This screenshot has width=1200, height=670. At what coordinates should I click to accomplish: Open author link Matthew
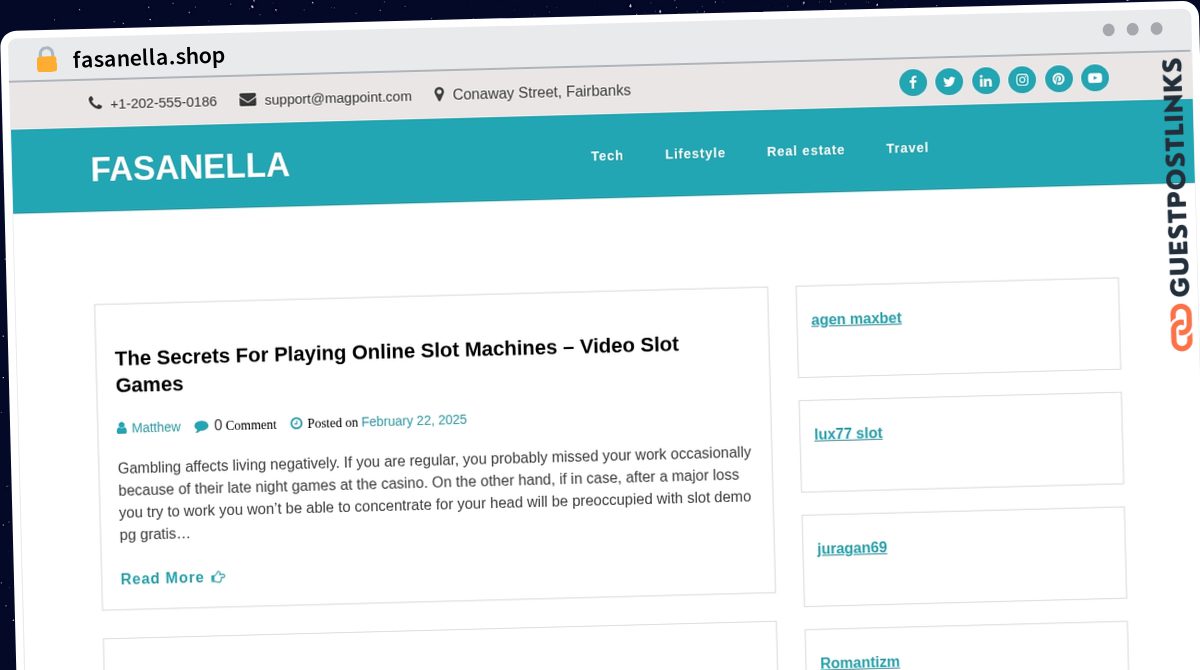point(156,427)
